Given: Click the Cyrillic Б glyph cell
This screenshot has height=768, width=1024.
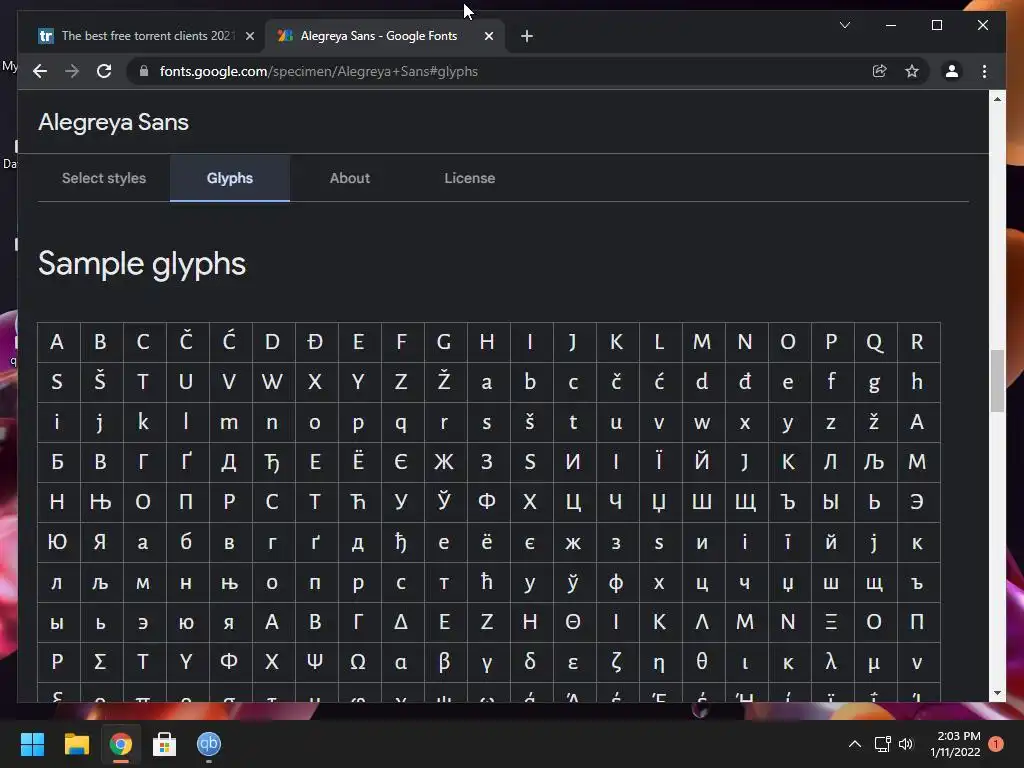Looking at the screenshot, I should click(x=57, y=462).
